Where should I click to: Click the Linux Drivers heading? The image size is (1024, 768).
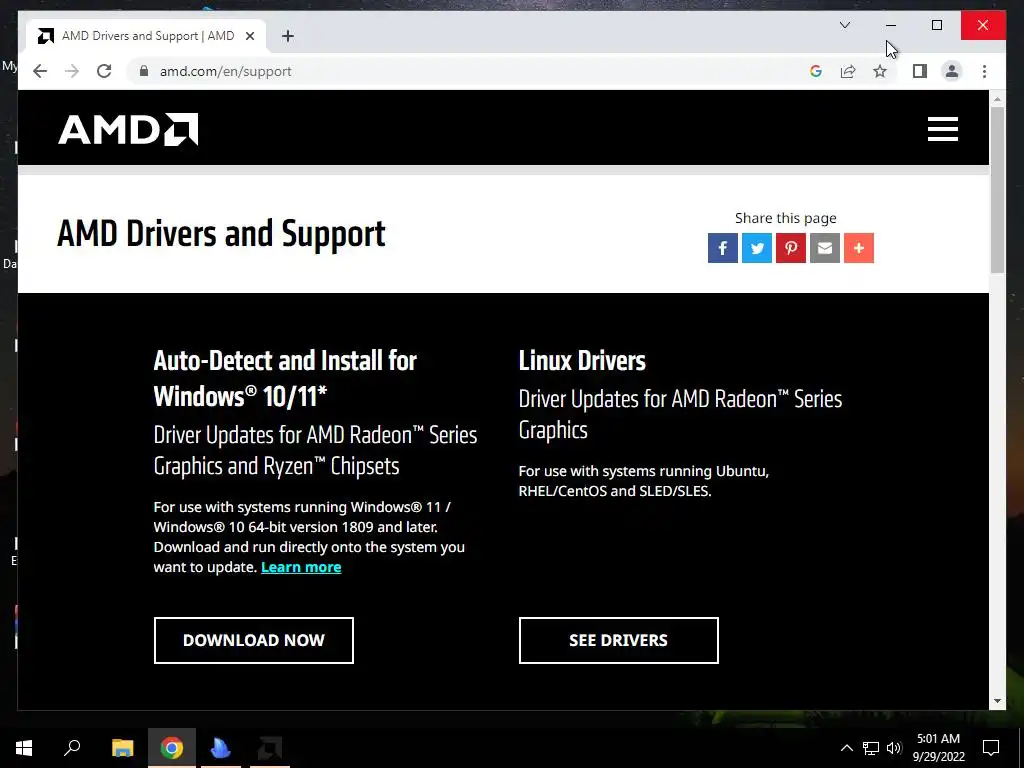(x=582, y=360)
